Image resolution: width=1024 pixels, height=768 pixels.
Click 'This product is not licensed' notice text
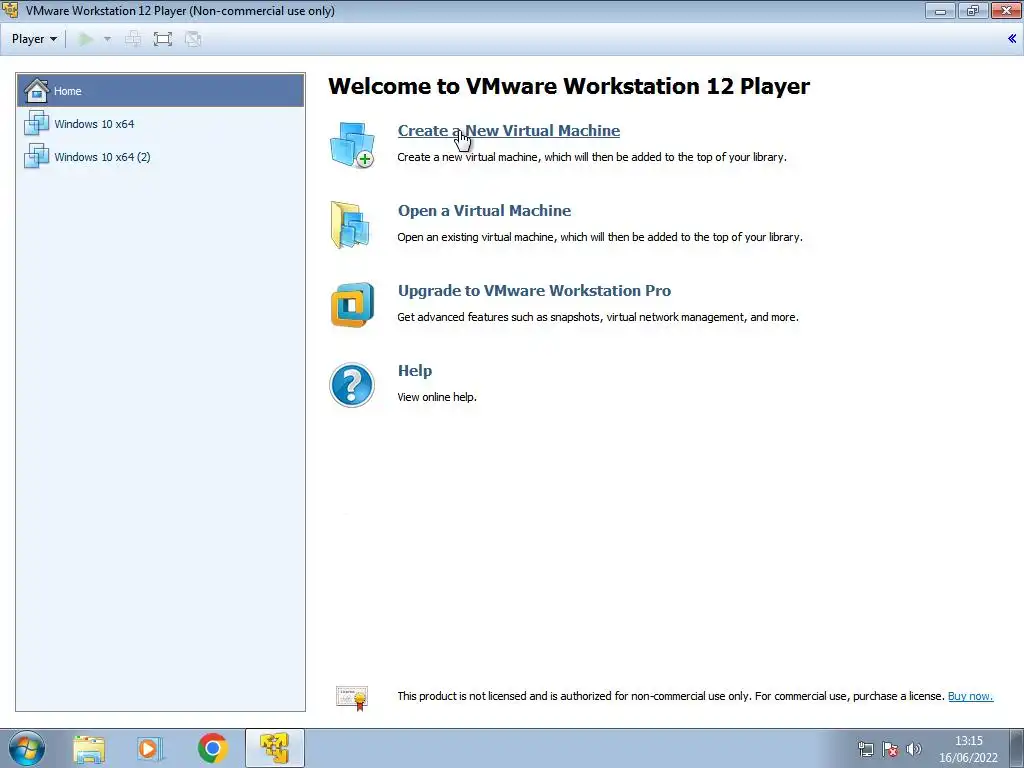coord(671,696)
